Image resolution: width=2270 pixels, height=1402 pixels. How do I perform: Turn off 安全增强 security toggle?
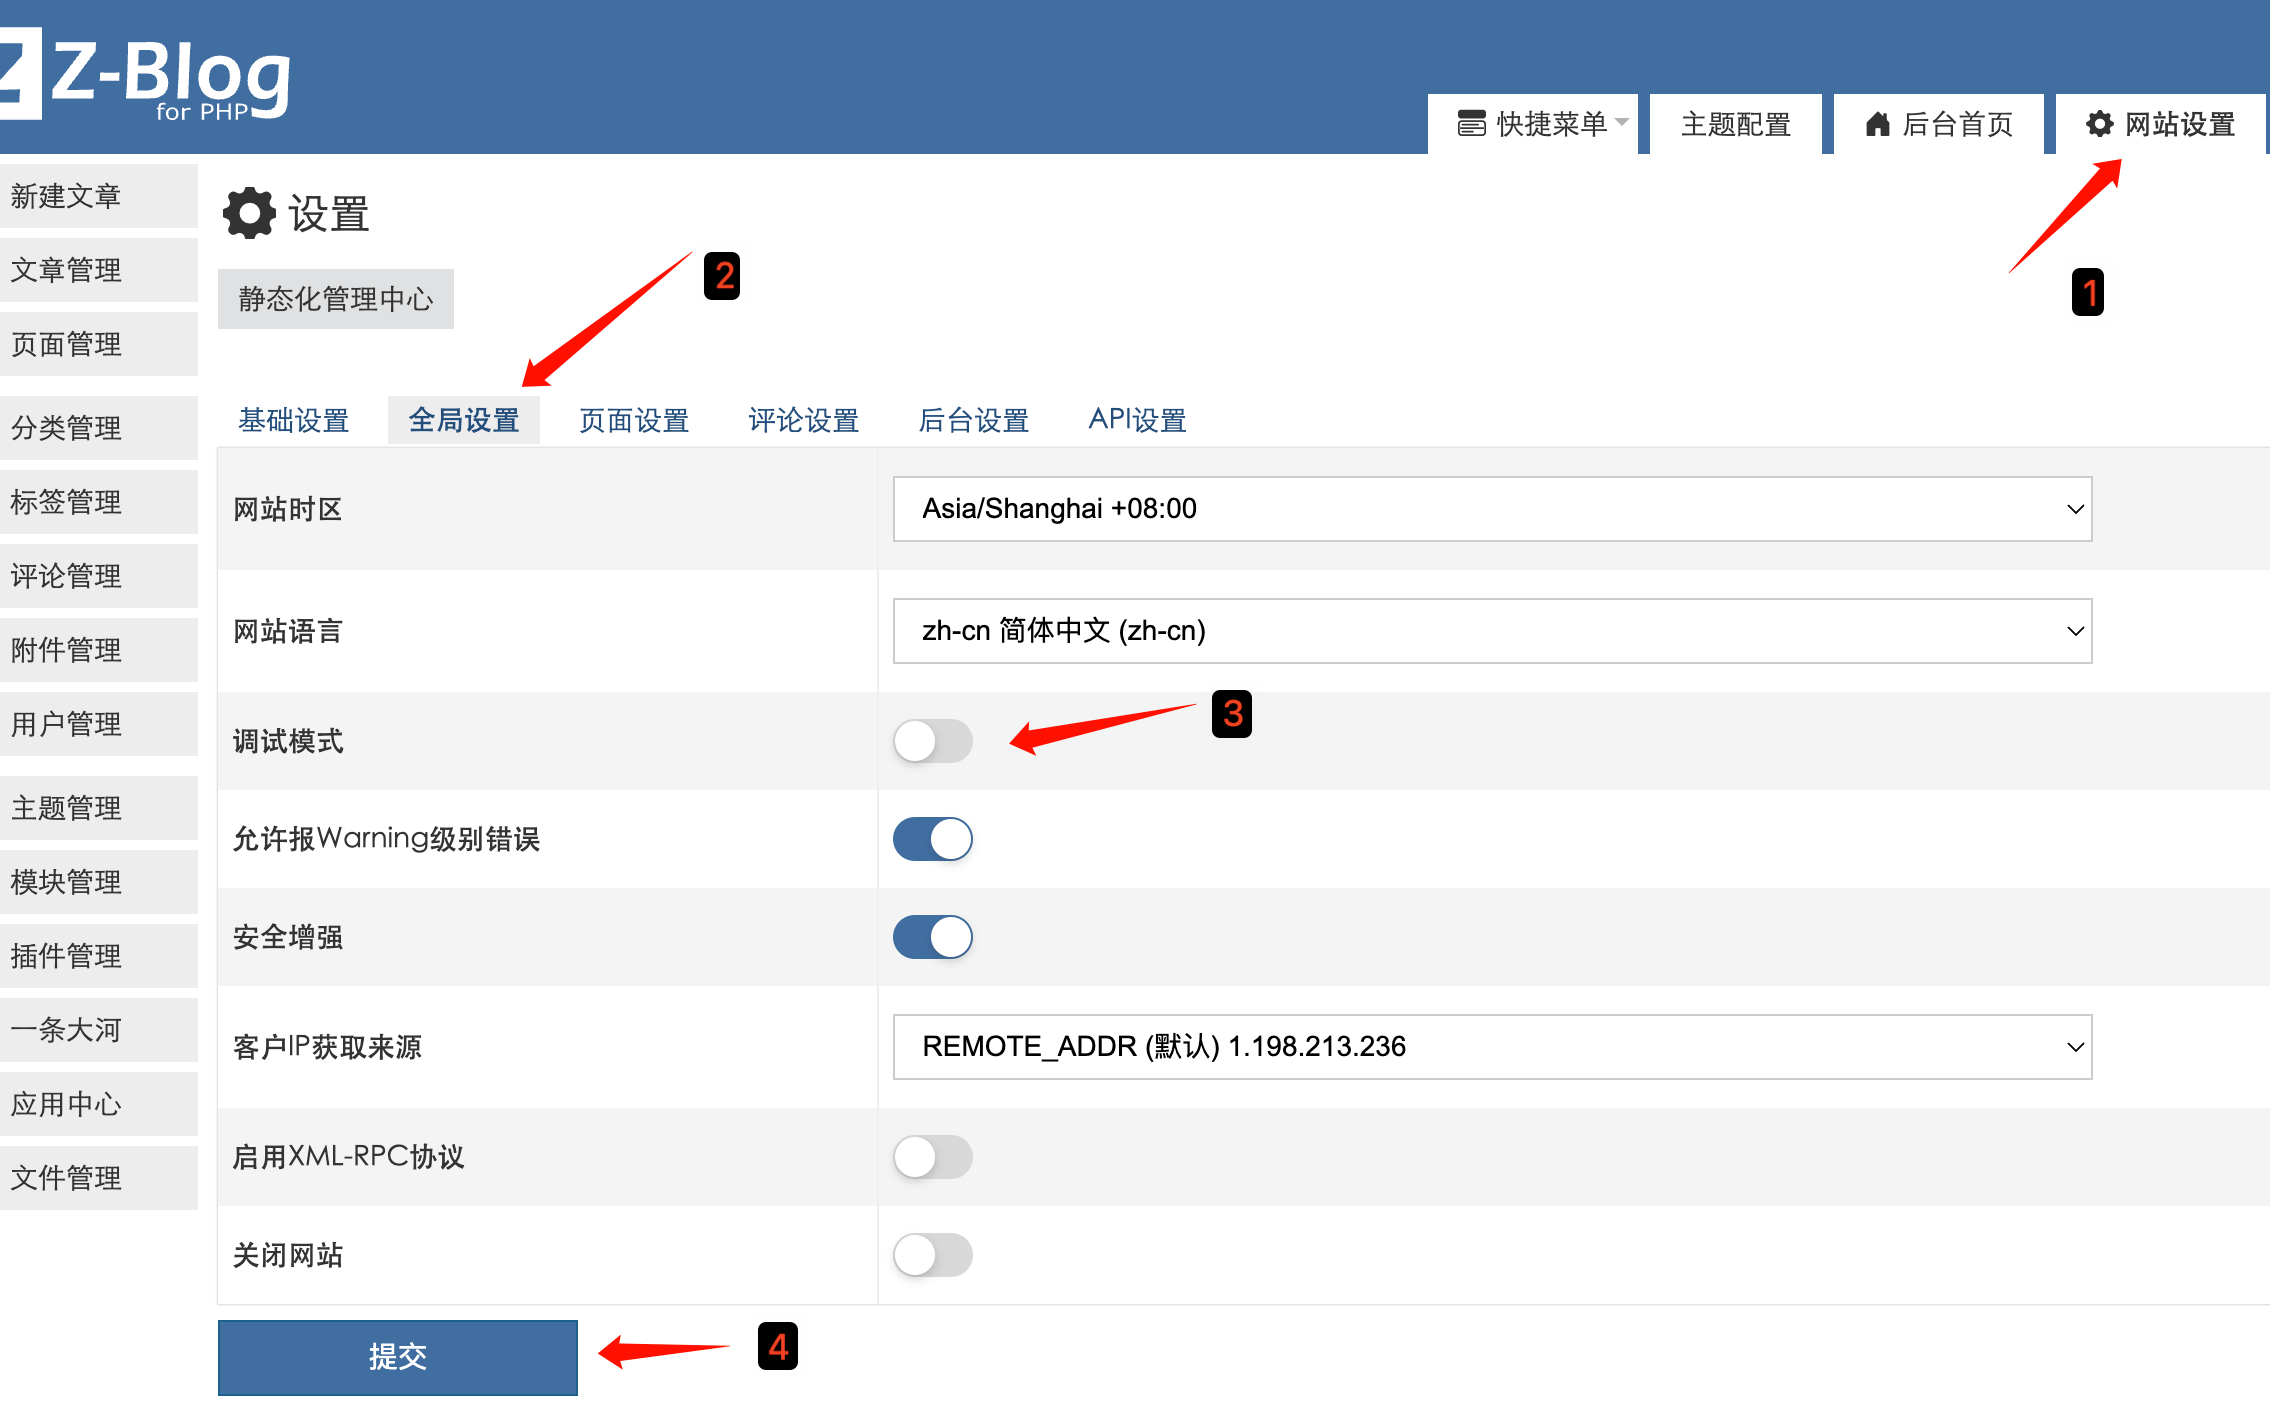[x=932, y=937]
